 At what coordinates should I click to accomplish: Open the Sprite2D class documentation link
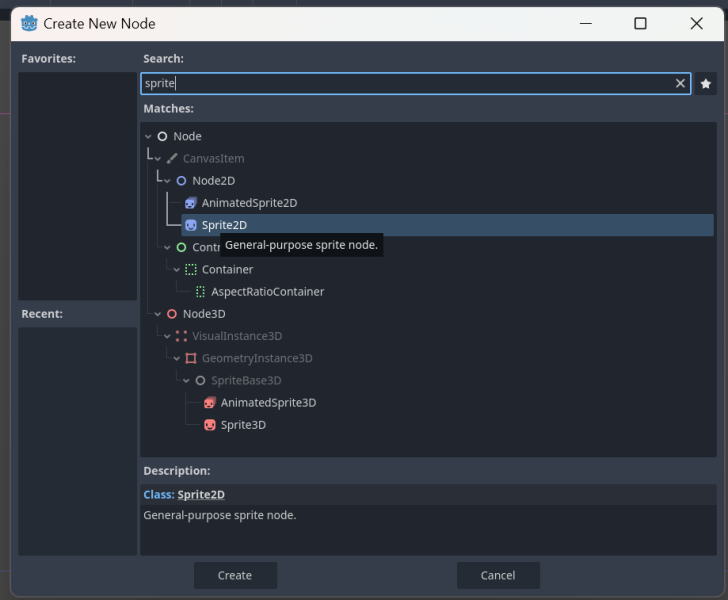click(x=201, y=495)
